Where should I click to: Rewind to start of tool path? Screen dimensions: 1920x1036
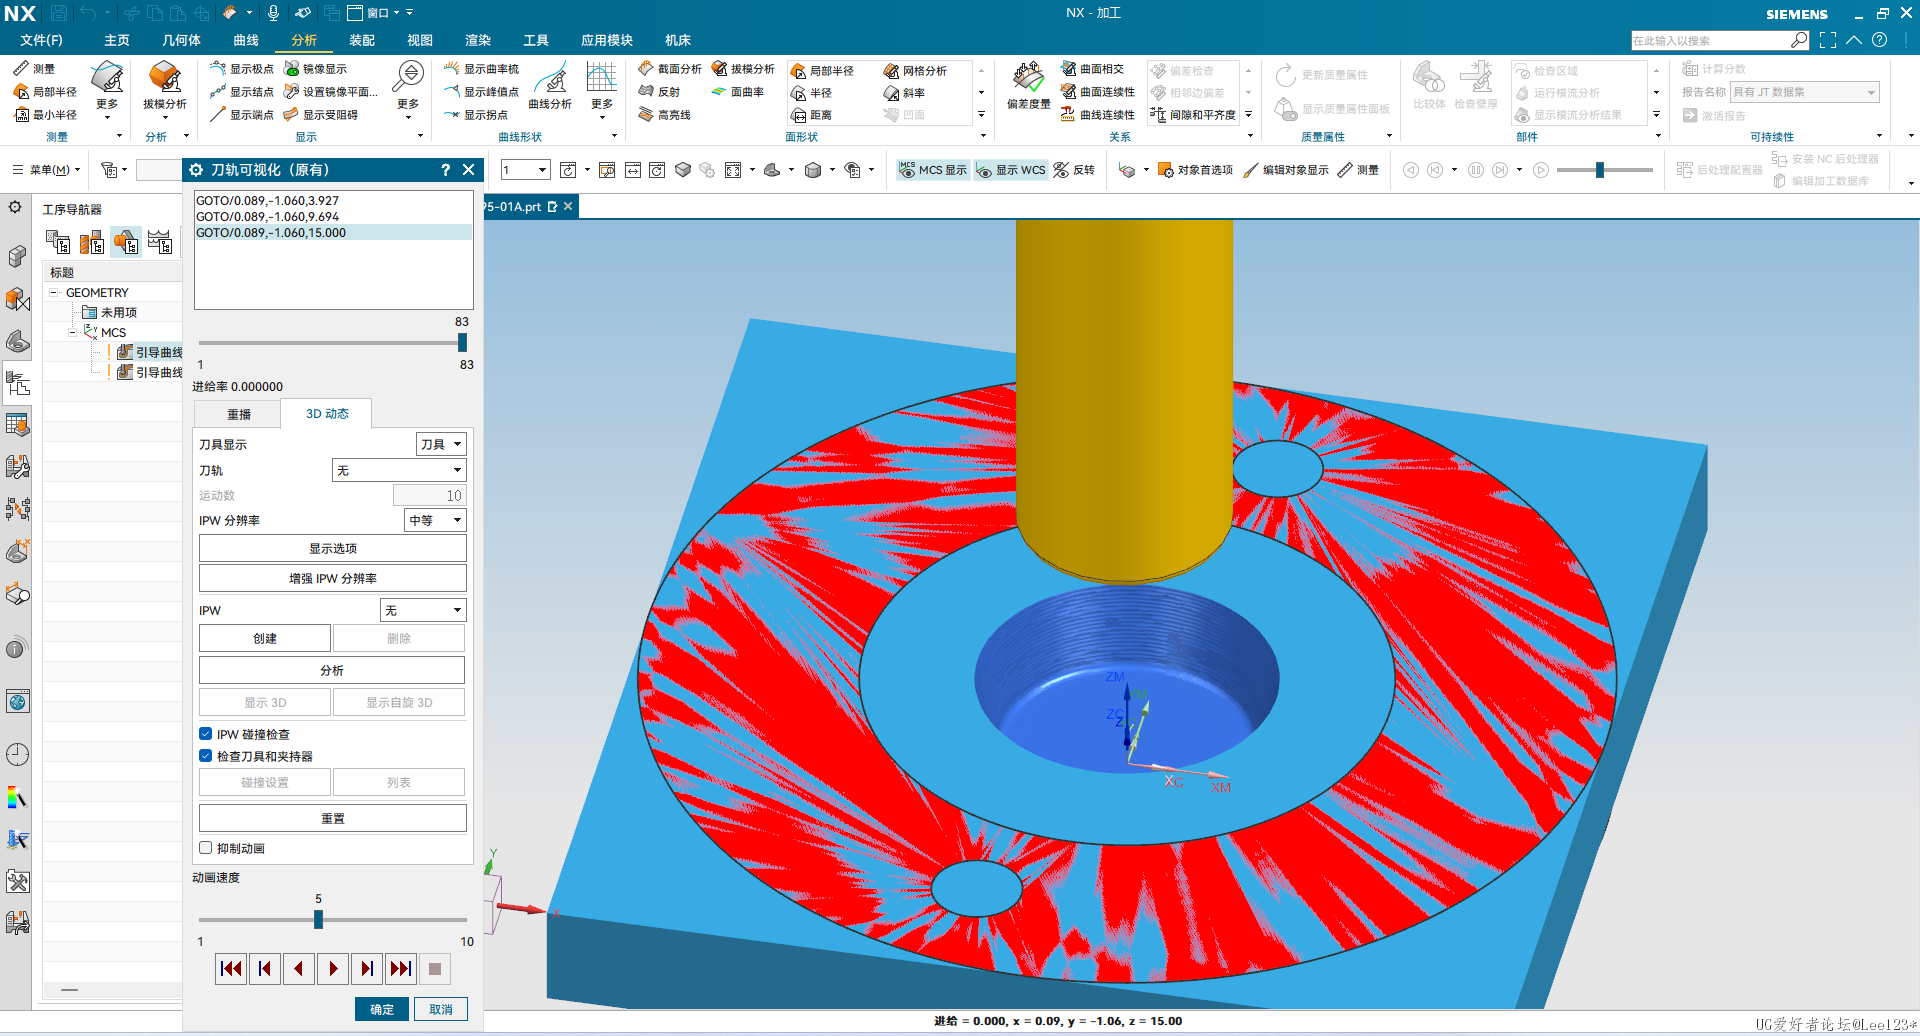click(231, 968)
